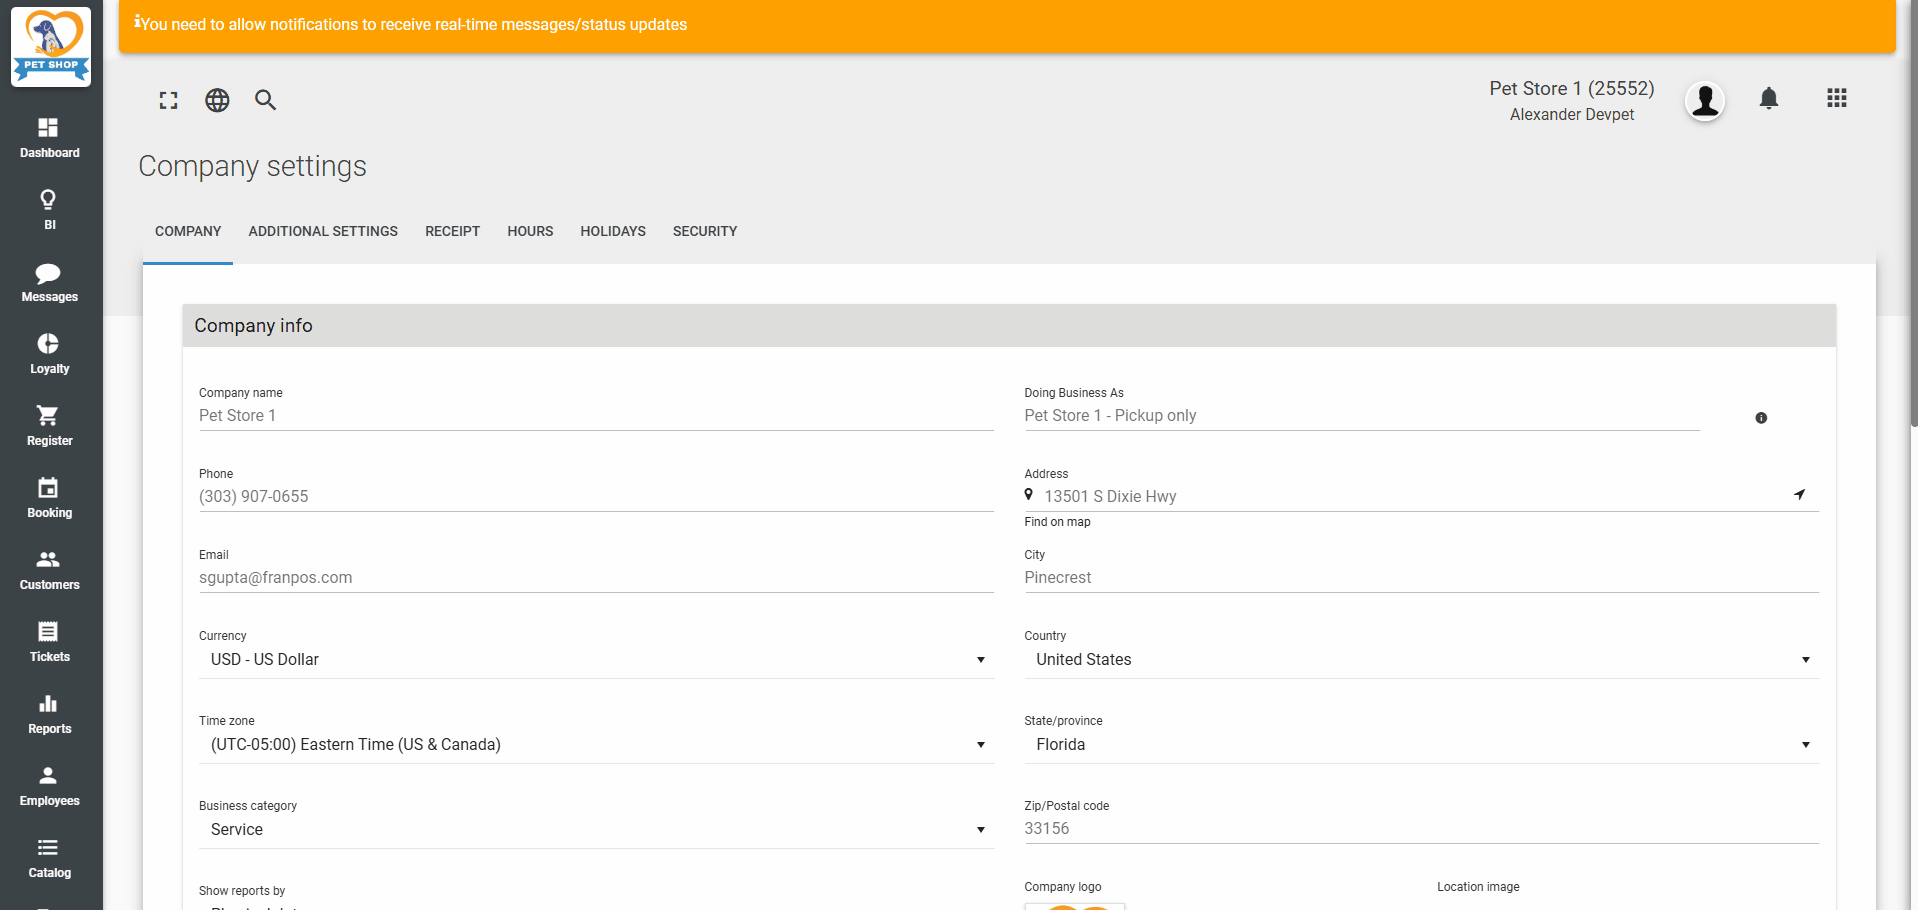Go to Employees in sidebar

point(50,786)
